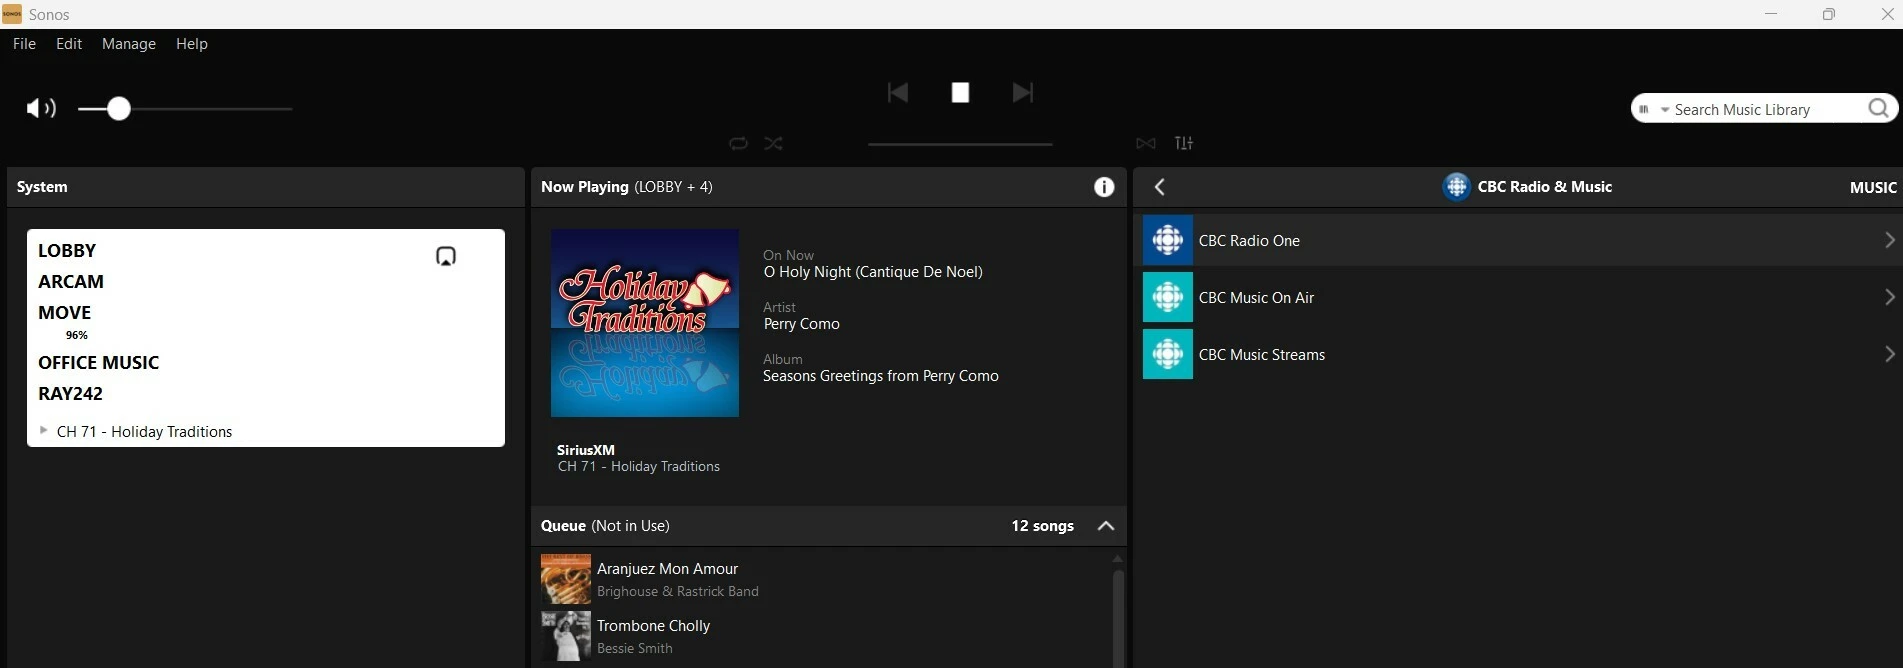Show track info with the info icon
The image size is (1903, 668).
[1104, 187]
